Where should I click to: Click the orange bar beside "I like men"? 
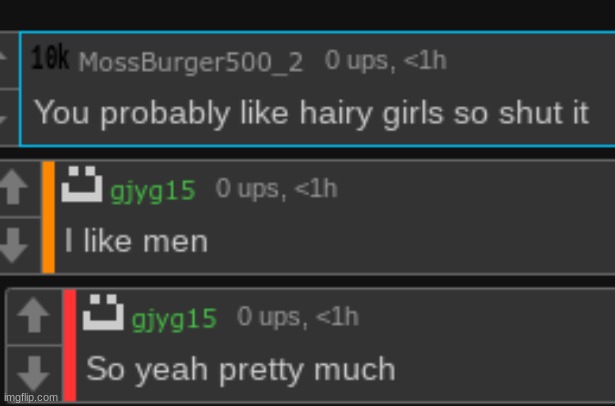click(48, 217)
